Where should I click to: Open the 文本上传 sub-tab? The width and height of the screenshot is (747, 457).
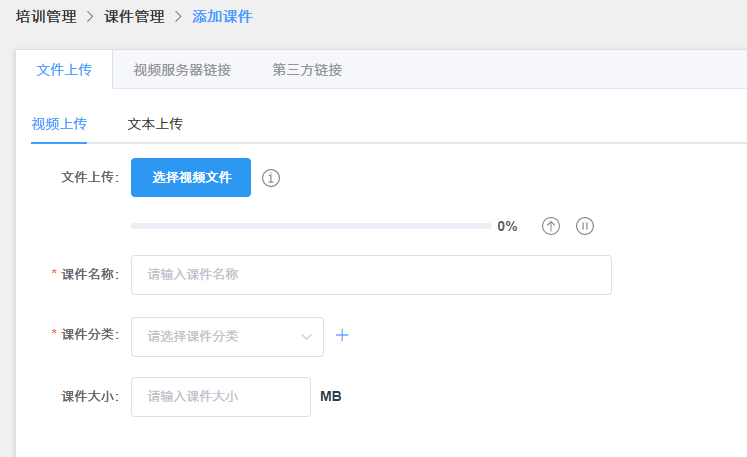(x=155, y=124)
